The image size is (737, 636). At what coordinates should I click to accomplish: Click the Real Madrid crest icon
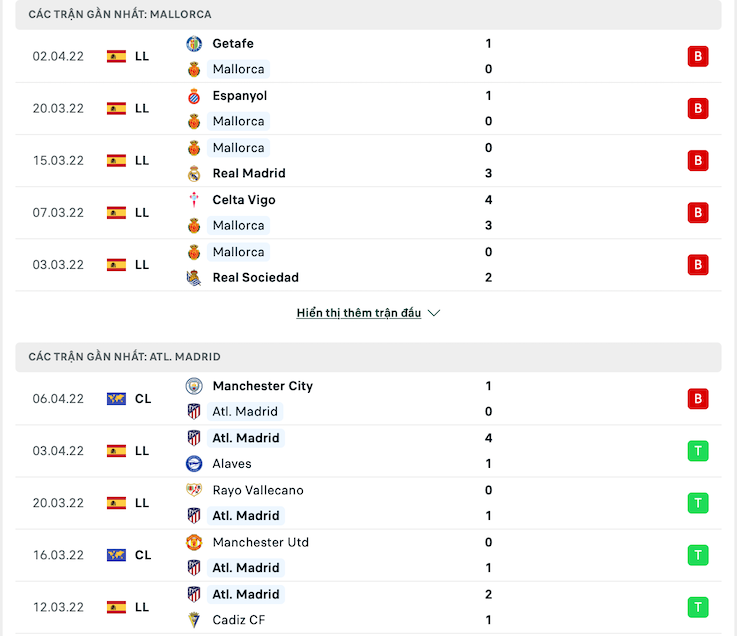pos(194,173)
